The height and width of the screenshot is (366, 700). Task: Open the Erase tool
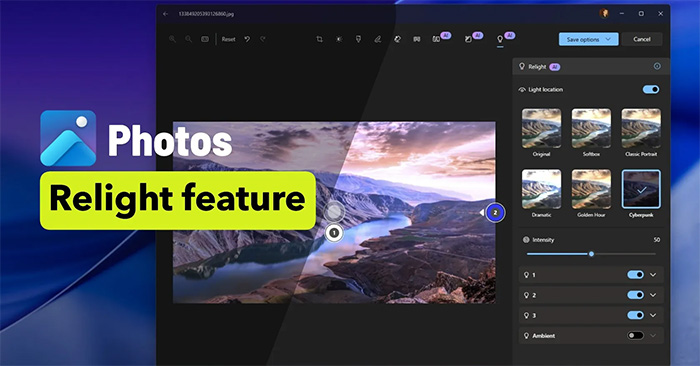click(397, 39)
